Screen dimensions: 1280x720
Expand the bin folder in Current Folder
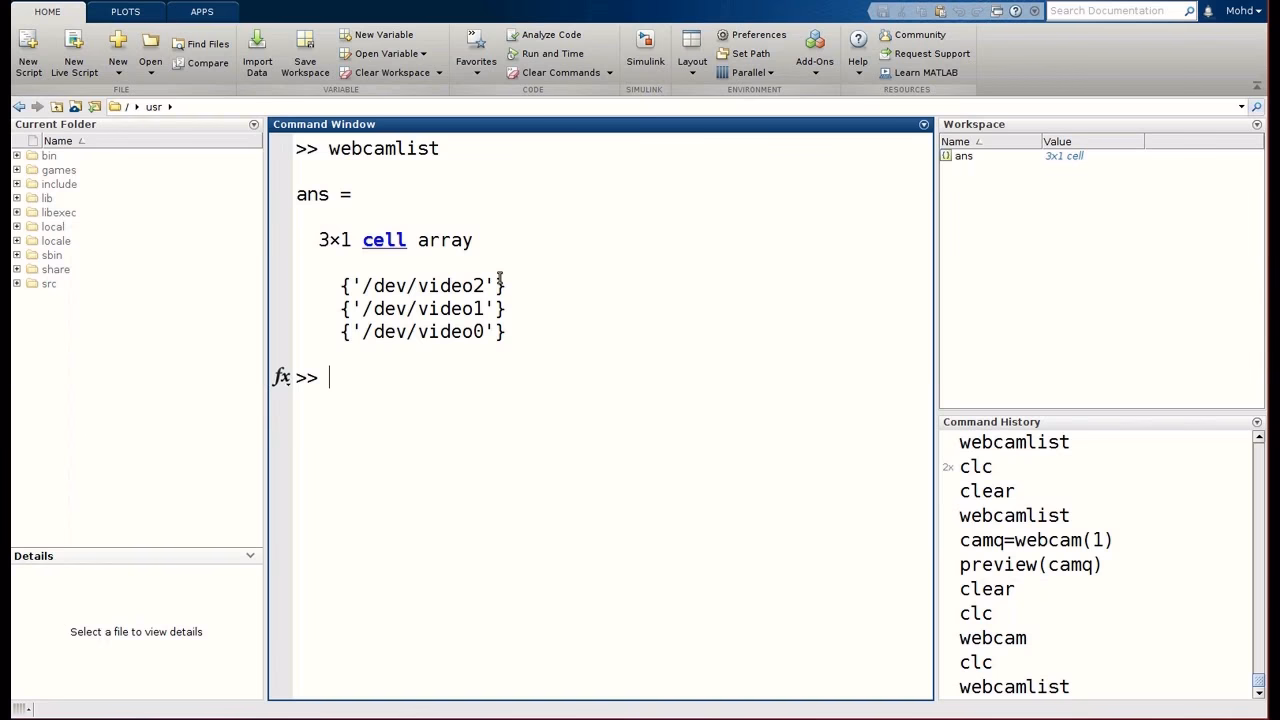(x=16, y=155)
